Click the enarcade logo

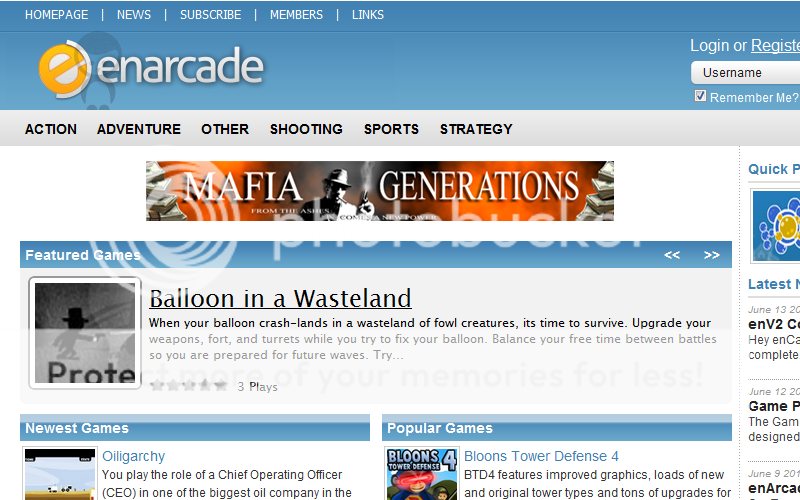pos(151,68)
